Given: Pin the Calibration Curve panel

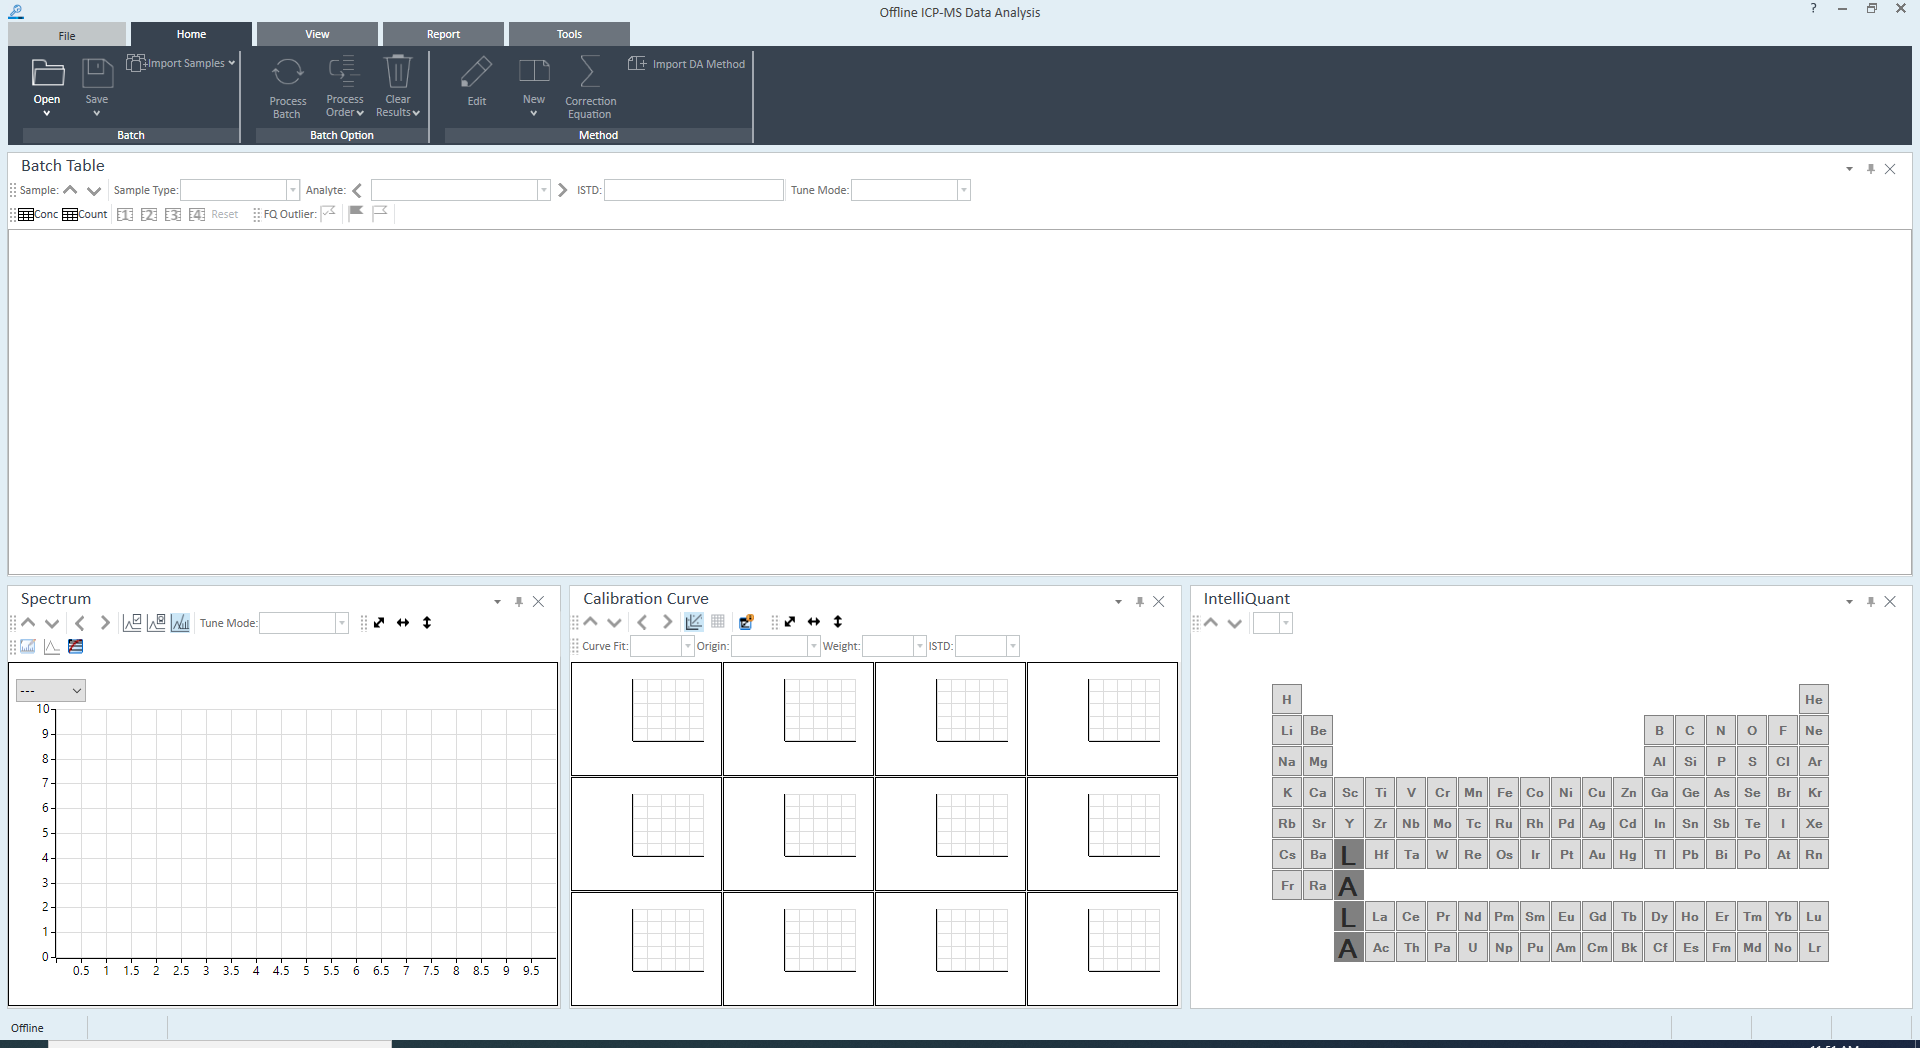Looking at the screenshot, I should (x=1139, y=602).
